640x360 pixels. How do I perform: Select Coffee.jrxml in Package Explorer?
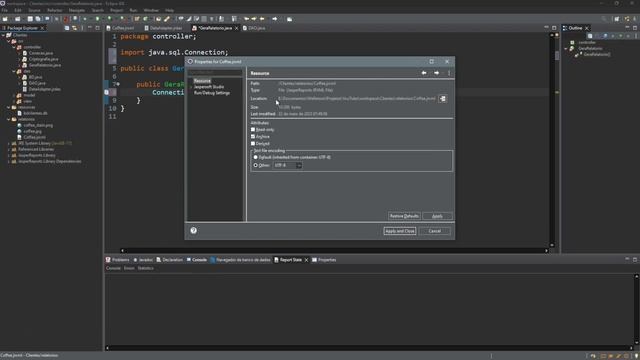point(34,137)
